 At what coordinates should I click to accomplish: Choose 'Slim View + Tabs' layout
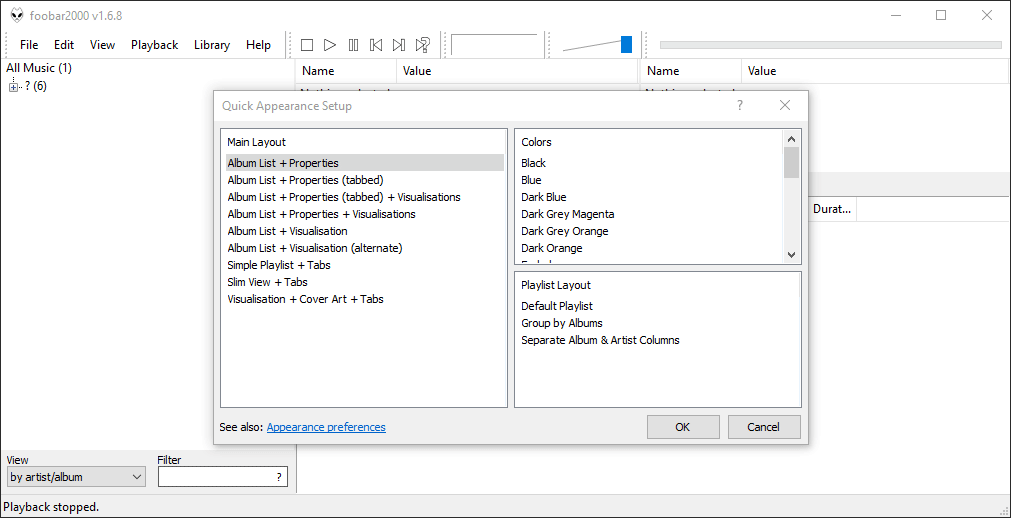(x=364, y=282)
